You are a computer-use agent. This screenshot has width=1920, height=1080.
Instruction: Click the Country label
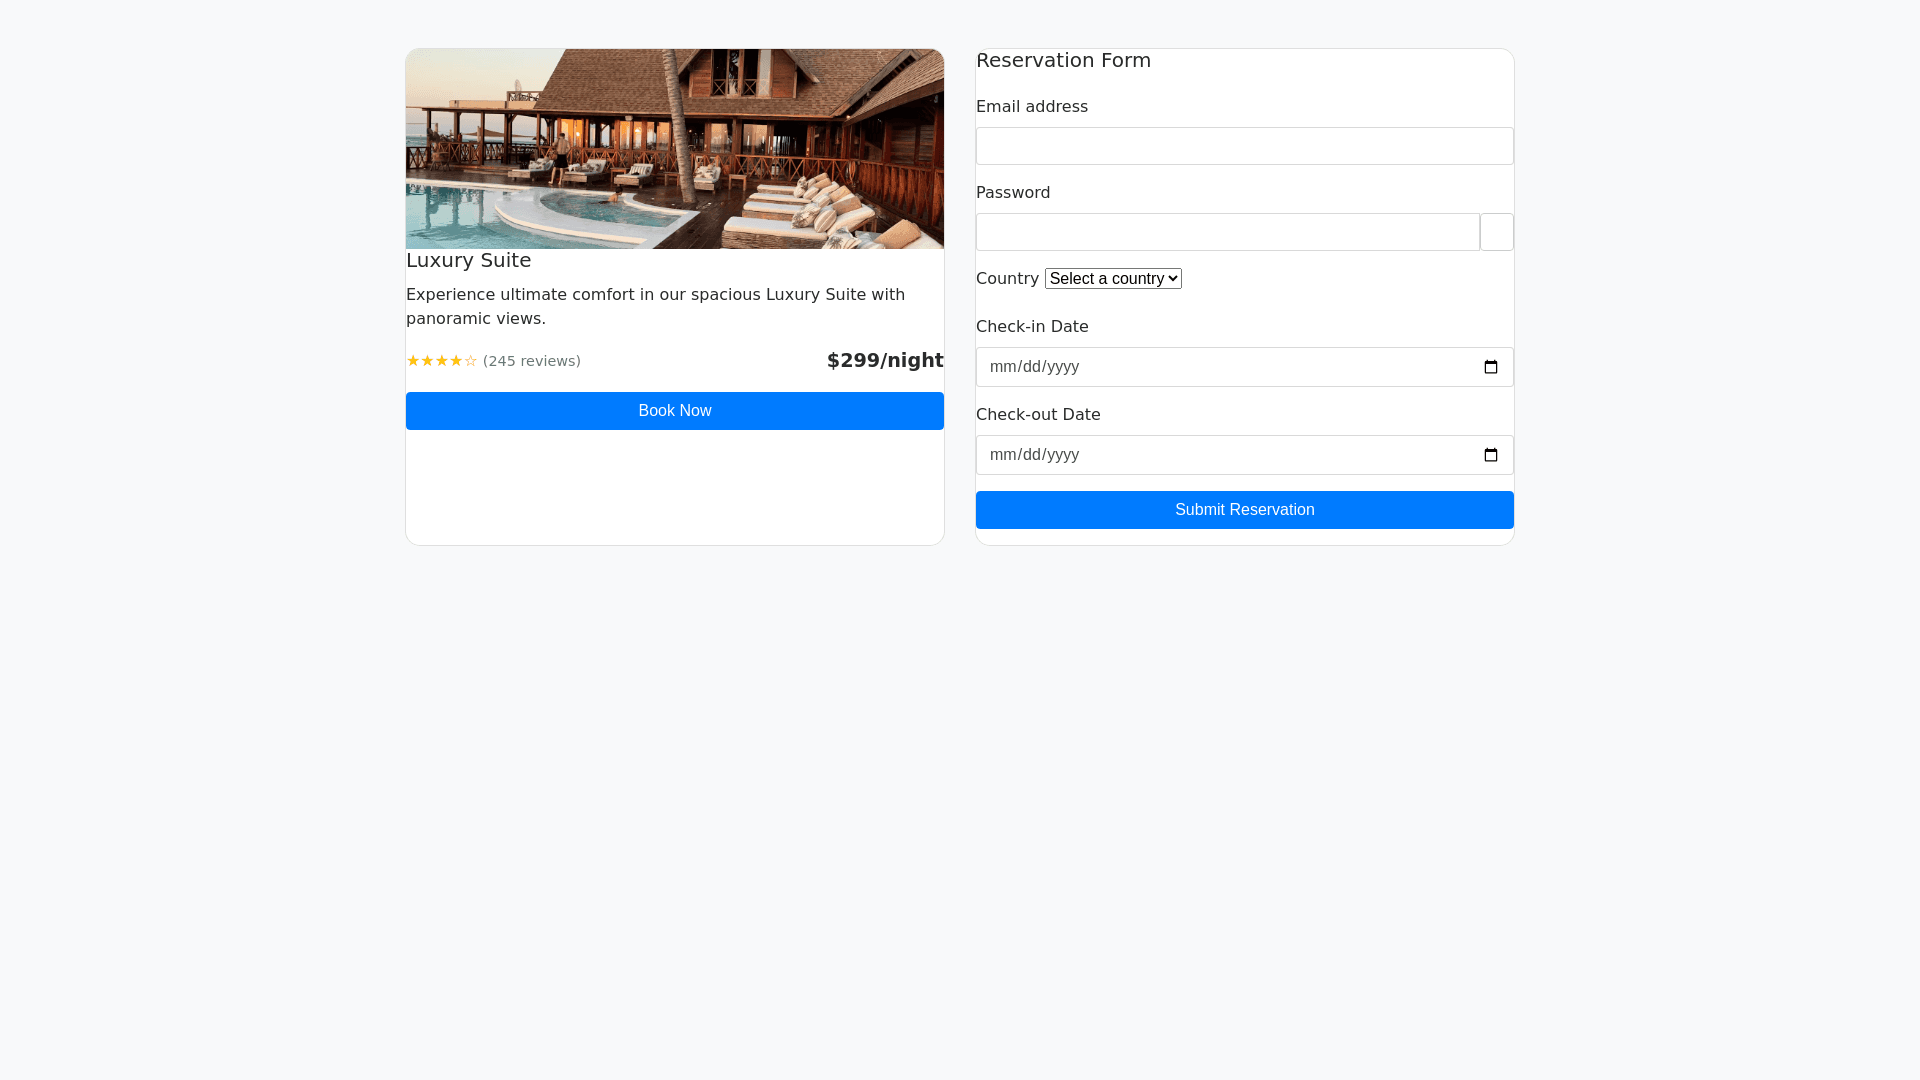(x=1006, y=279)
